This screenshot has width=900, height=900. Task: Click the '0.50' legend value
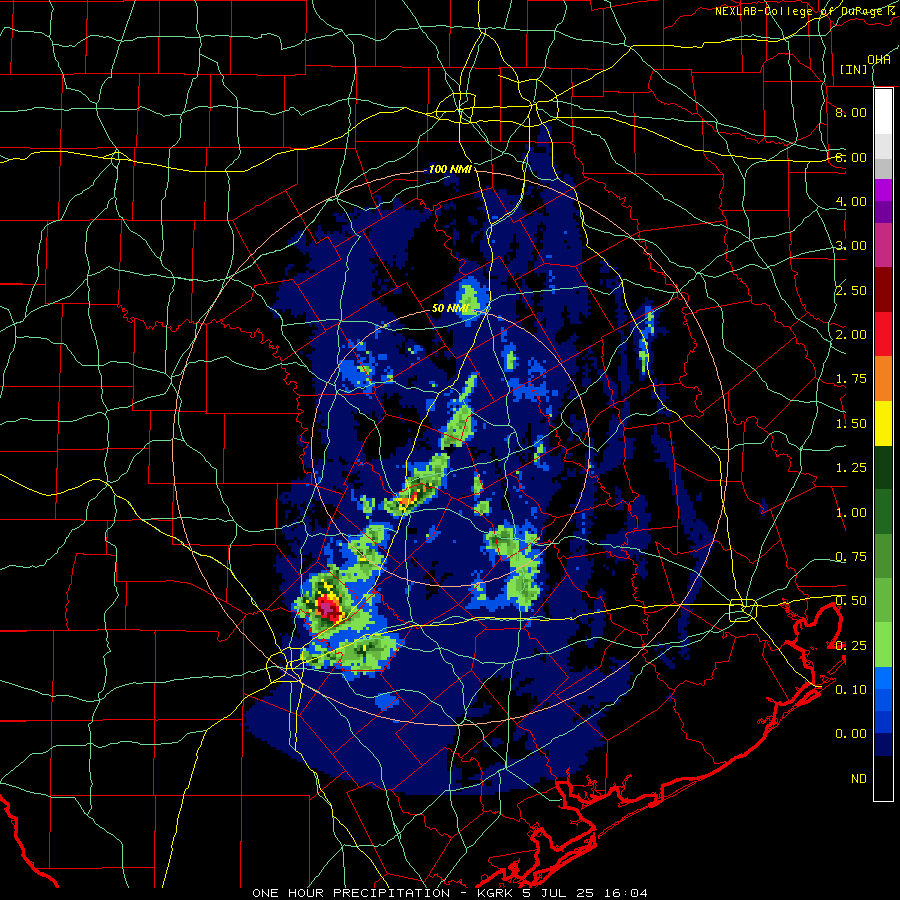coord(851,601)
